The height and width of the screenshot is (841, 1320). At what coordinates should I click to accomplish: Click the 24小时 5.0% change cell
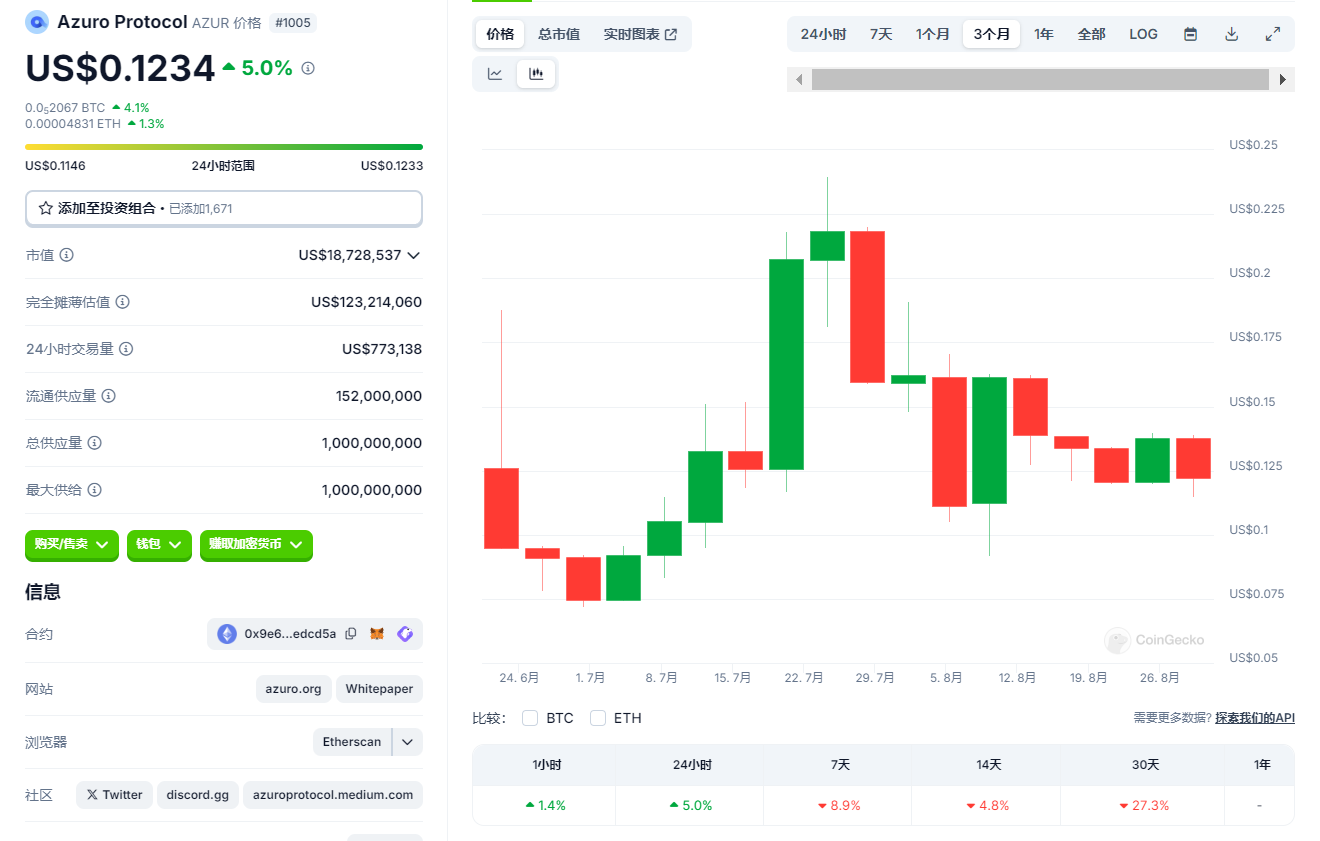point(690,805)
